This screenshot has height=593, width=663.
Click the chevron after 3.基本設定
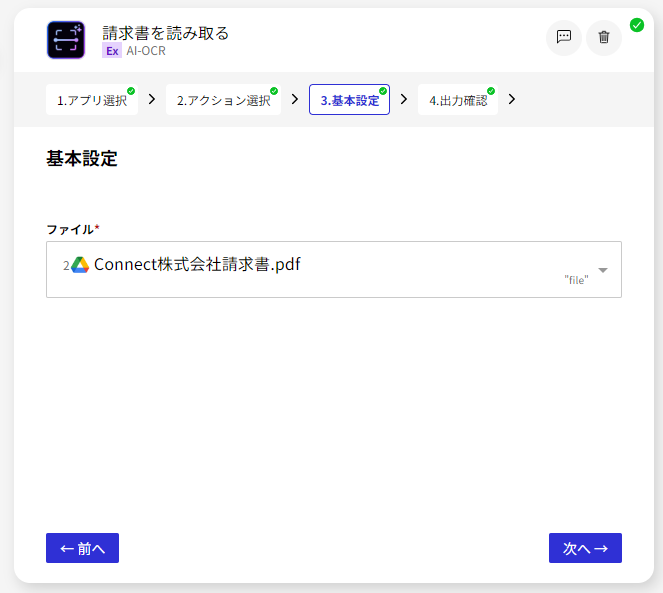point(404,99)
